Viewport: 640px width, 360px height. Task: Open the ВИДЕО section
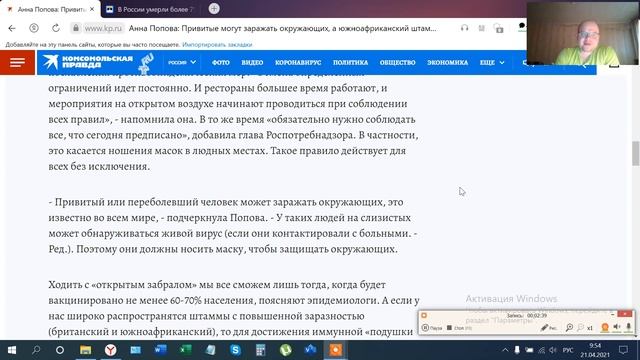click(252, 62)
